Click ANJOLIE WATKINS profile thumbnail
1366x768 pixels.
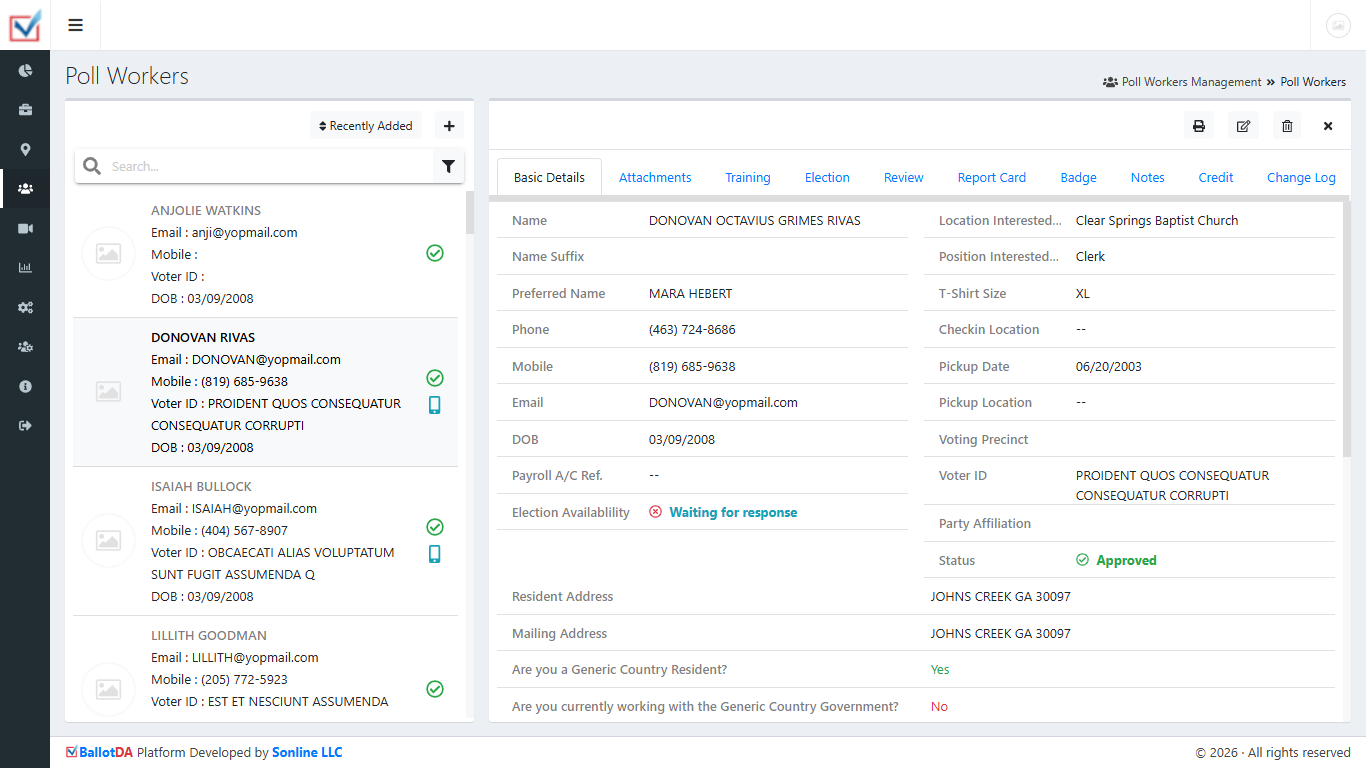(x=108, y=254)
